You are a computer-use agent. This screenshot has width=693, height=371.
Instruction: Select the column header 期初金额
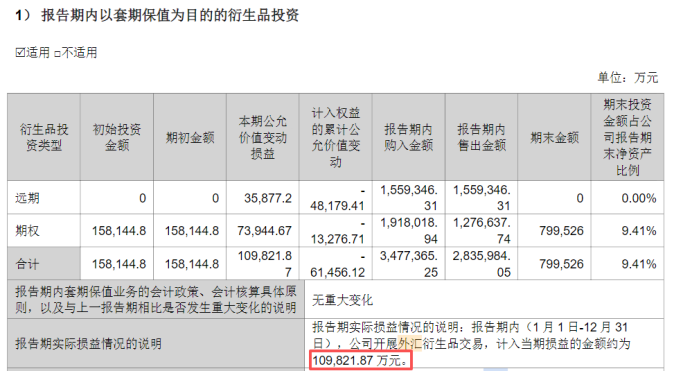click(190, 138)
